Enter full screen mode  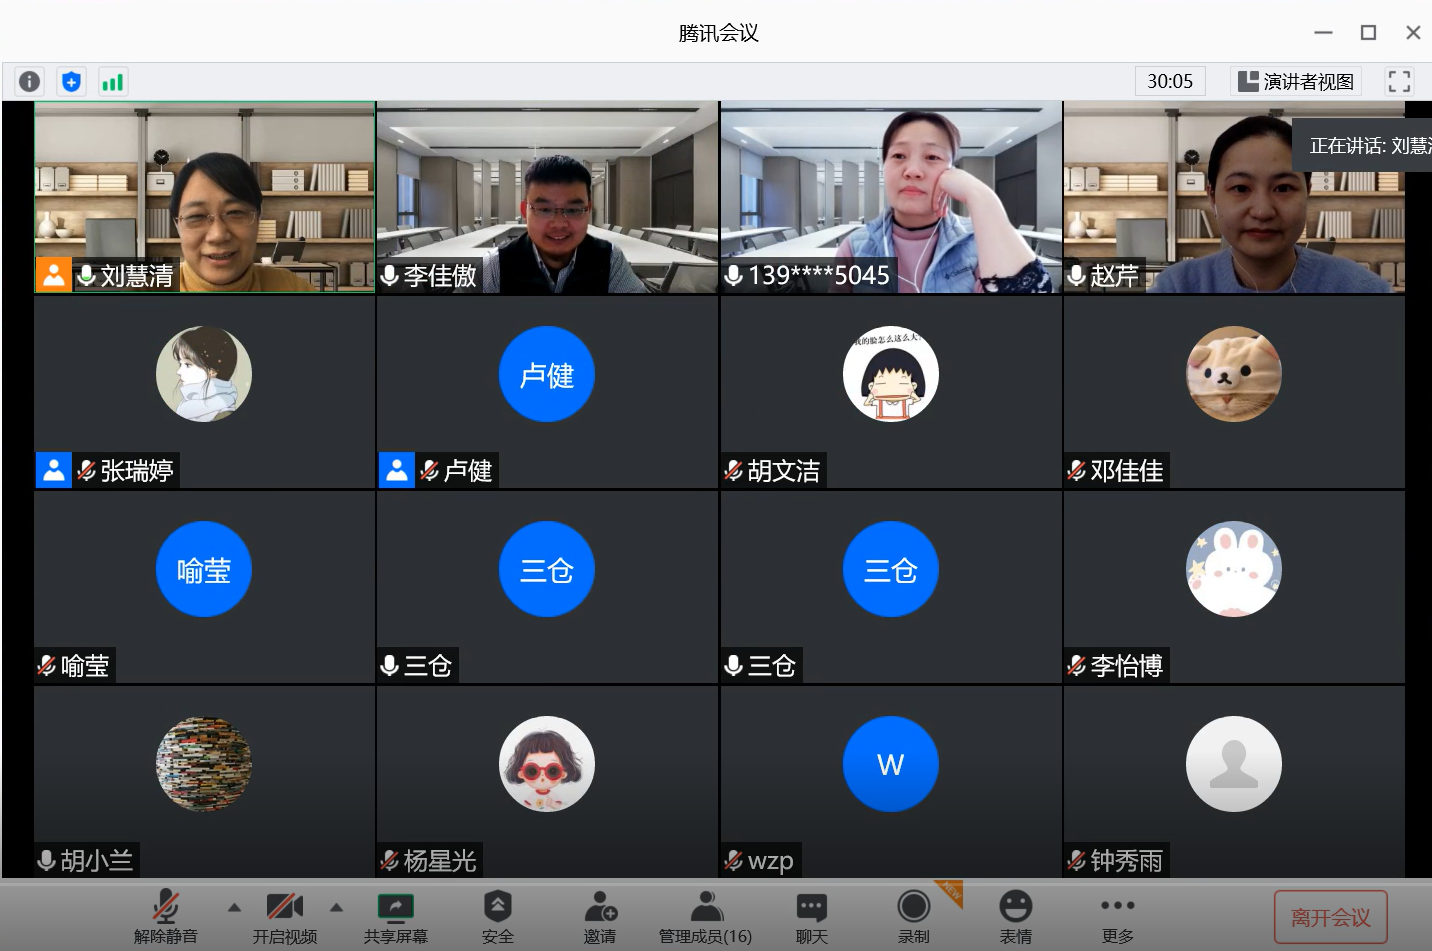1399,82
